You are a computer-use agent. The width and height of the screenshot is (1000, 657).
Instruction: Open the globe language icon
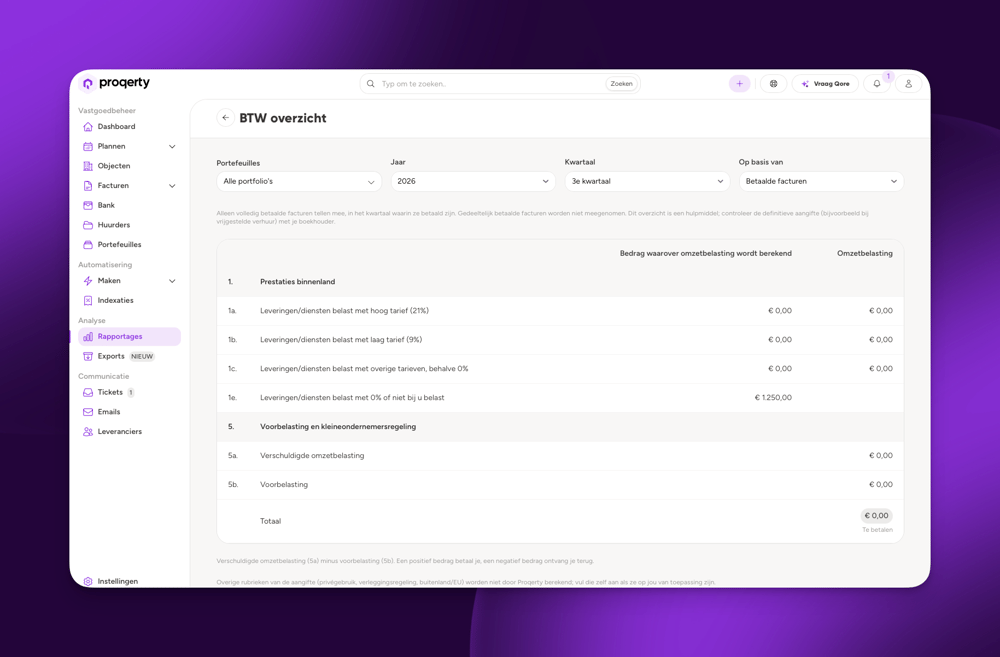point(773,84)
